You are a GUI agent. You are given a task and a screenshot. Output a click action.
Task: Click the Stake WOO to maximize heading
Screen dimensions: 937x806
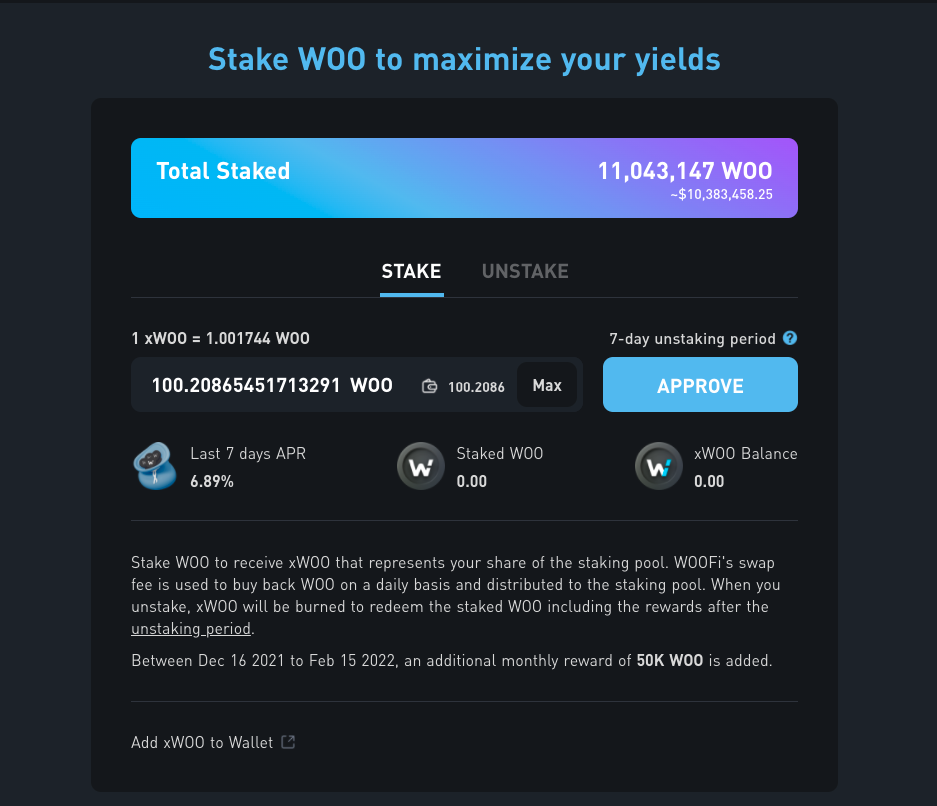(x=464, y=60)
